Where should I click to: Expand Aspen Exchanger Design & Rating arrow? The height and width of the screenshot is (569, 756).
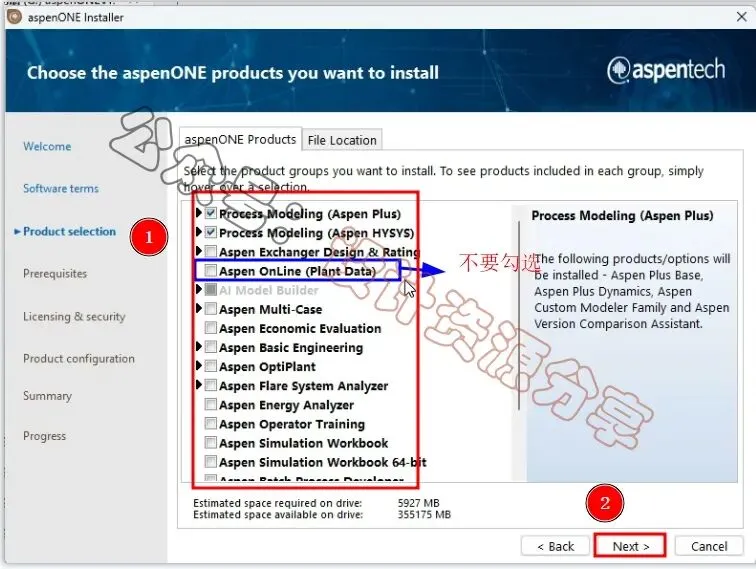coord(199,251)
